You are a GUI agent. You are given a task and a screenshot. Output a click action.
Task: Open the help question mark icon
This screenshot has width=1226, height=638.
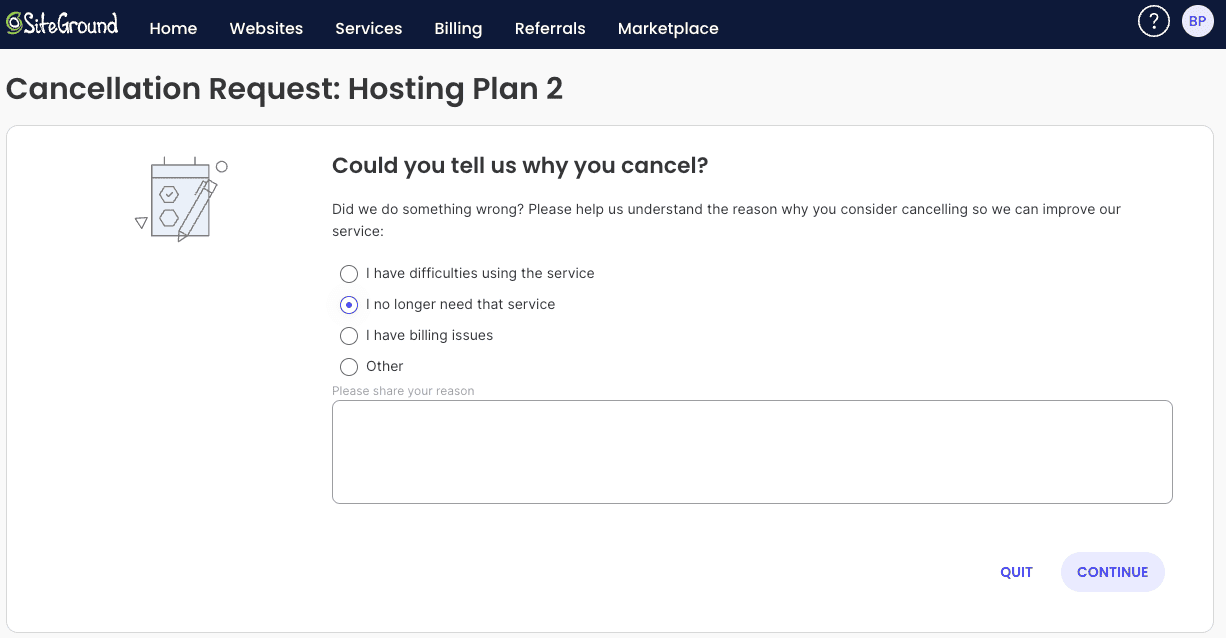pos(1154,22)
